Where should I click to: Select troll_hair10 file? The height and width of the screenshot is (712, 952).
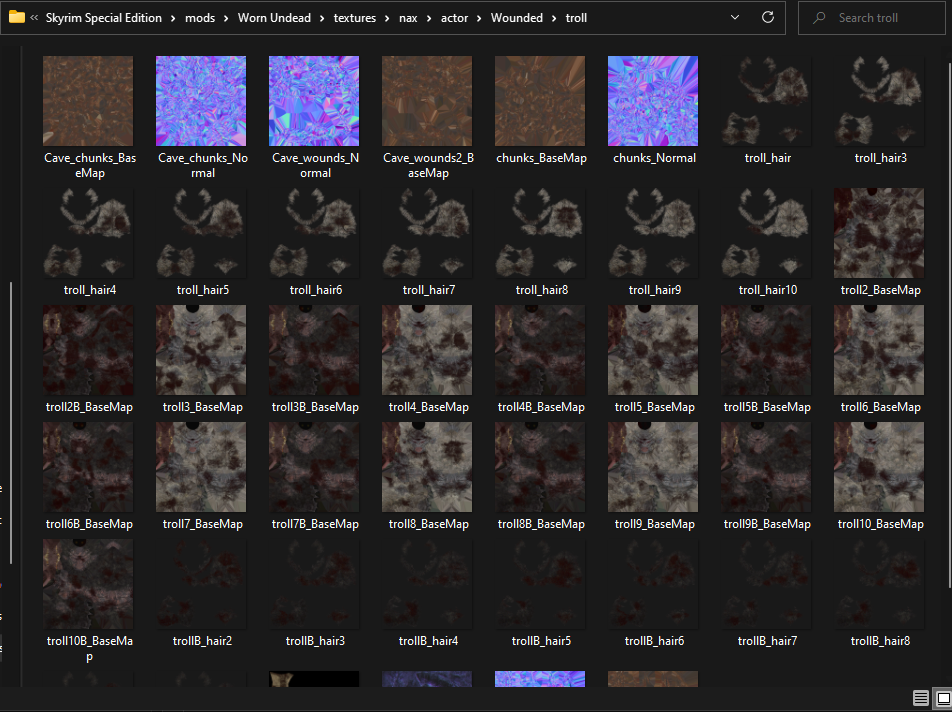click(x=766, y=242)
